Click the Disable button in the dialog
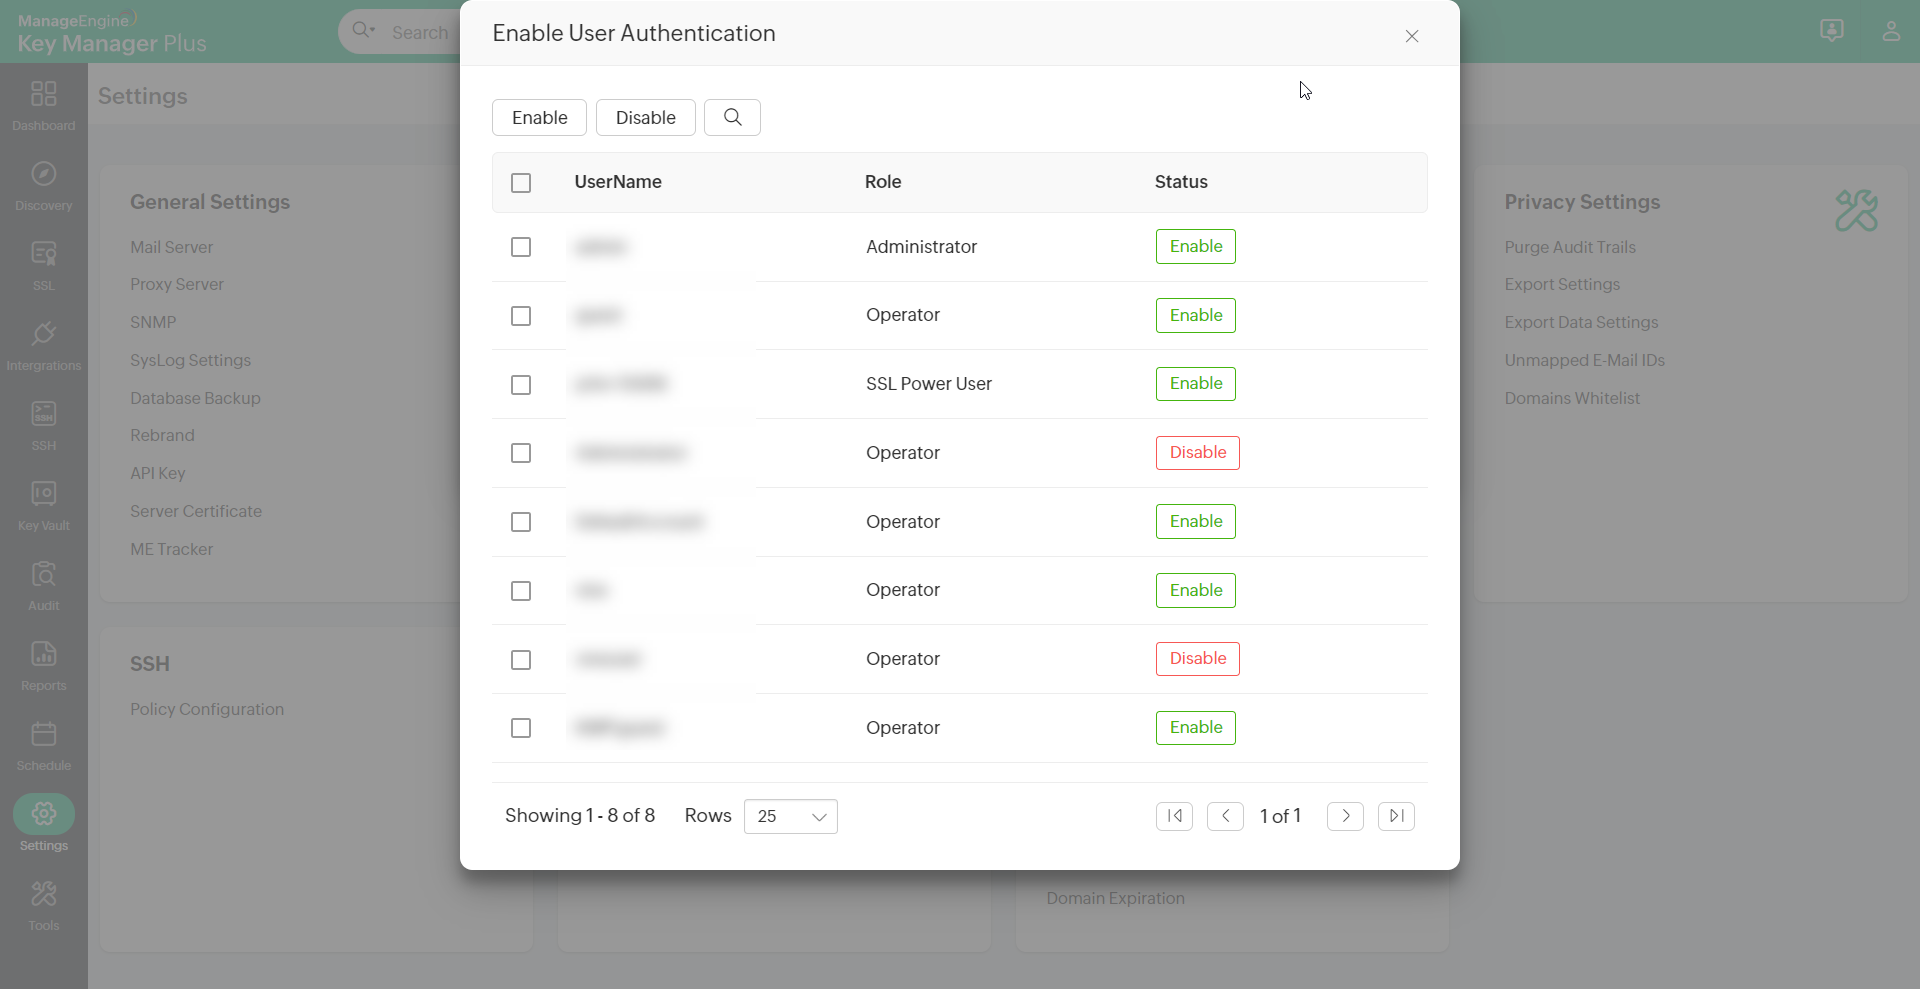The width and height of the screenshot is (1920, 989). coord(645,117)
